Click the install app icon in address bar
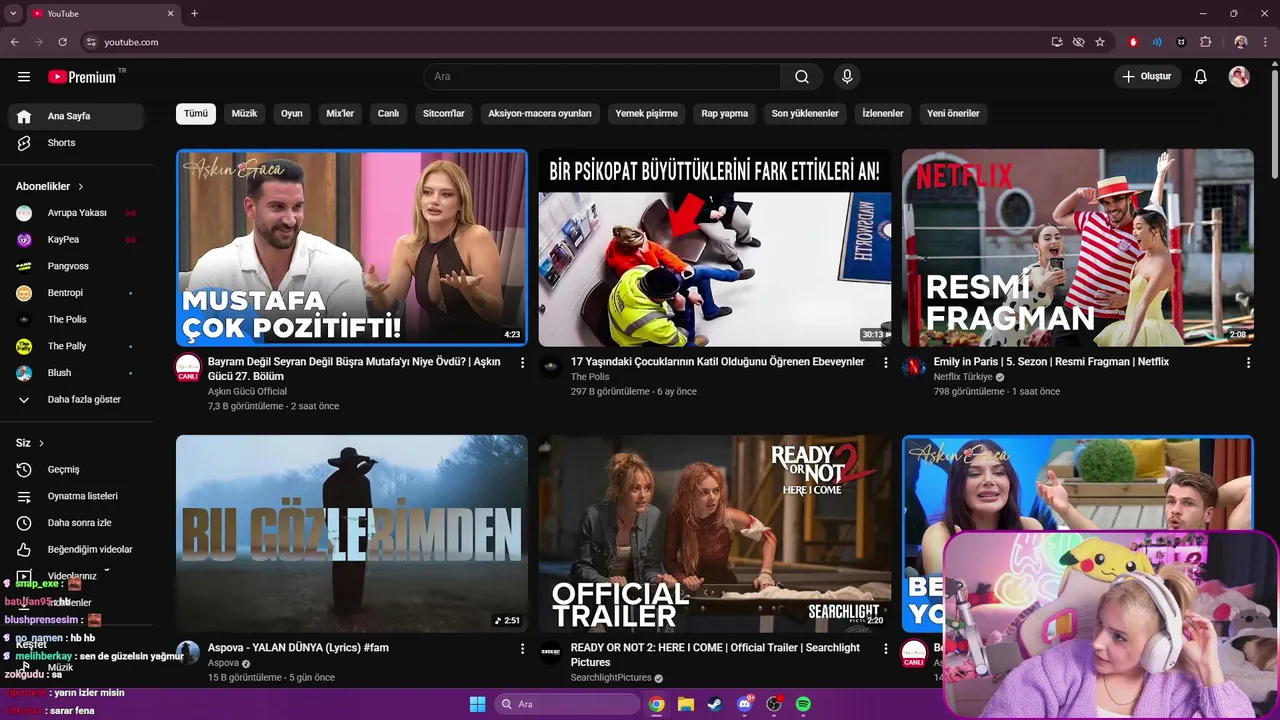The height and width of the screenshot is (720, 1280). [1057, 42]
